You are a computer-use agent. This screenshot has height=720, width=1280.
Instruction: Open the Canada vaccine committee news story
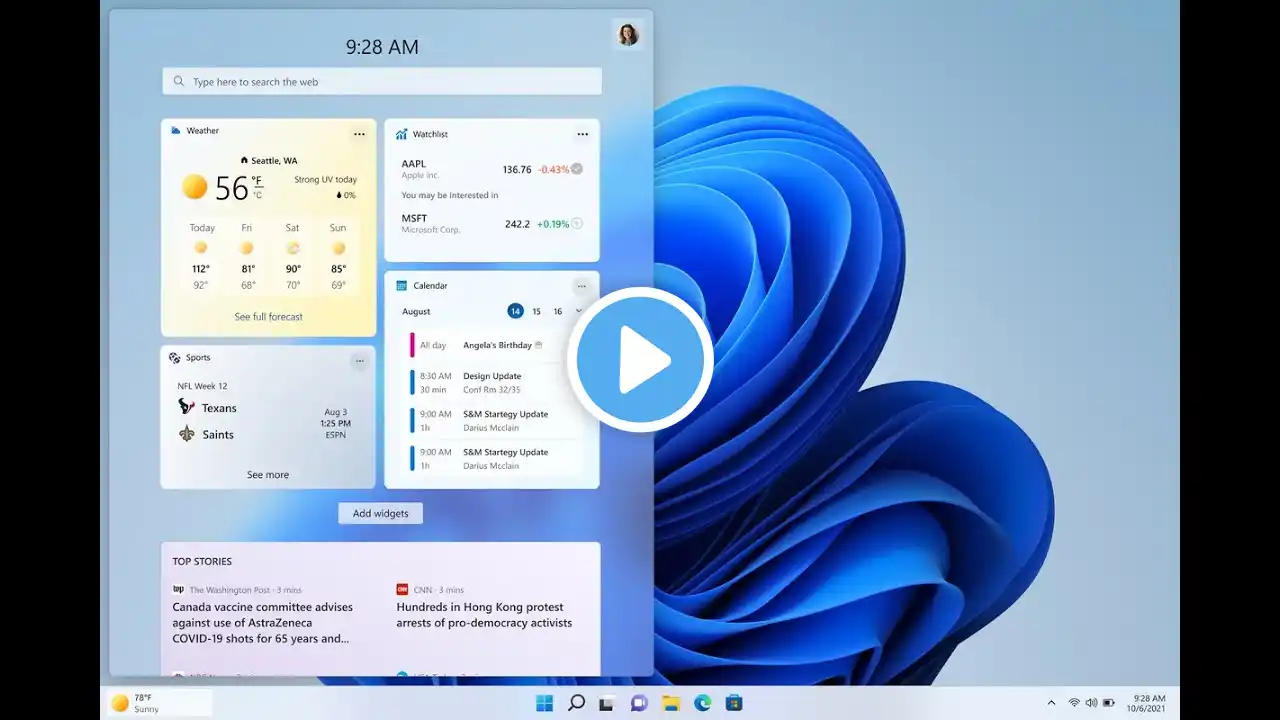(x=263, y=622)
